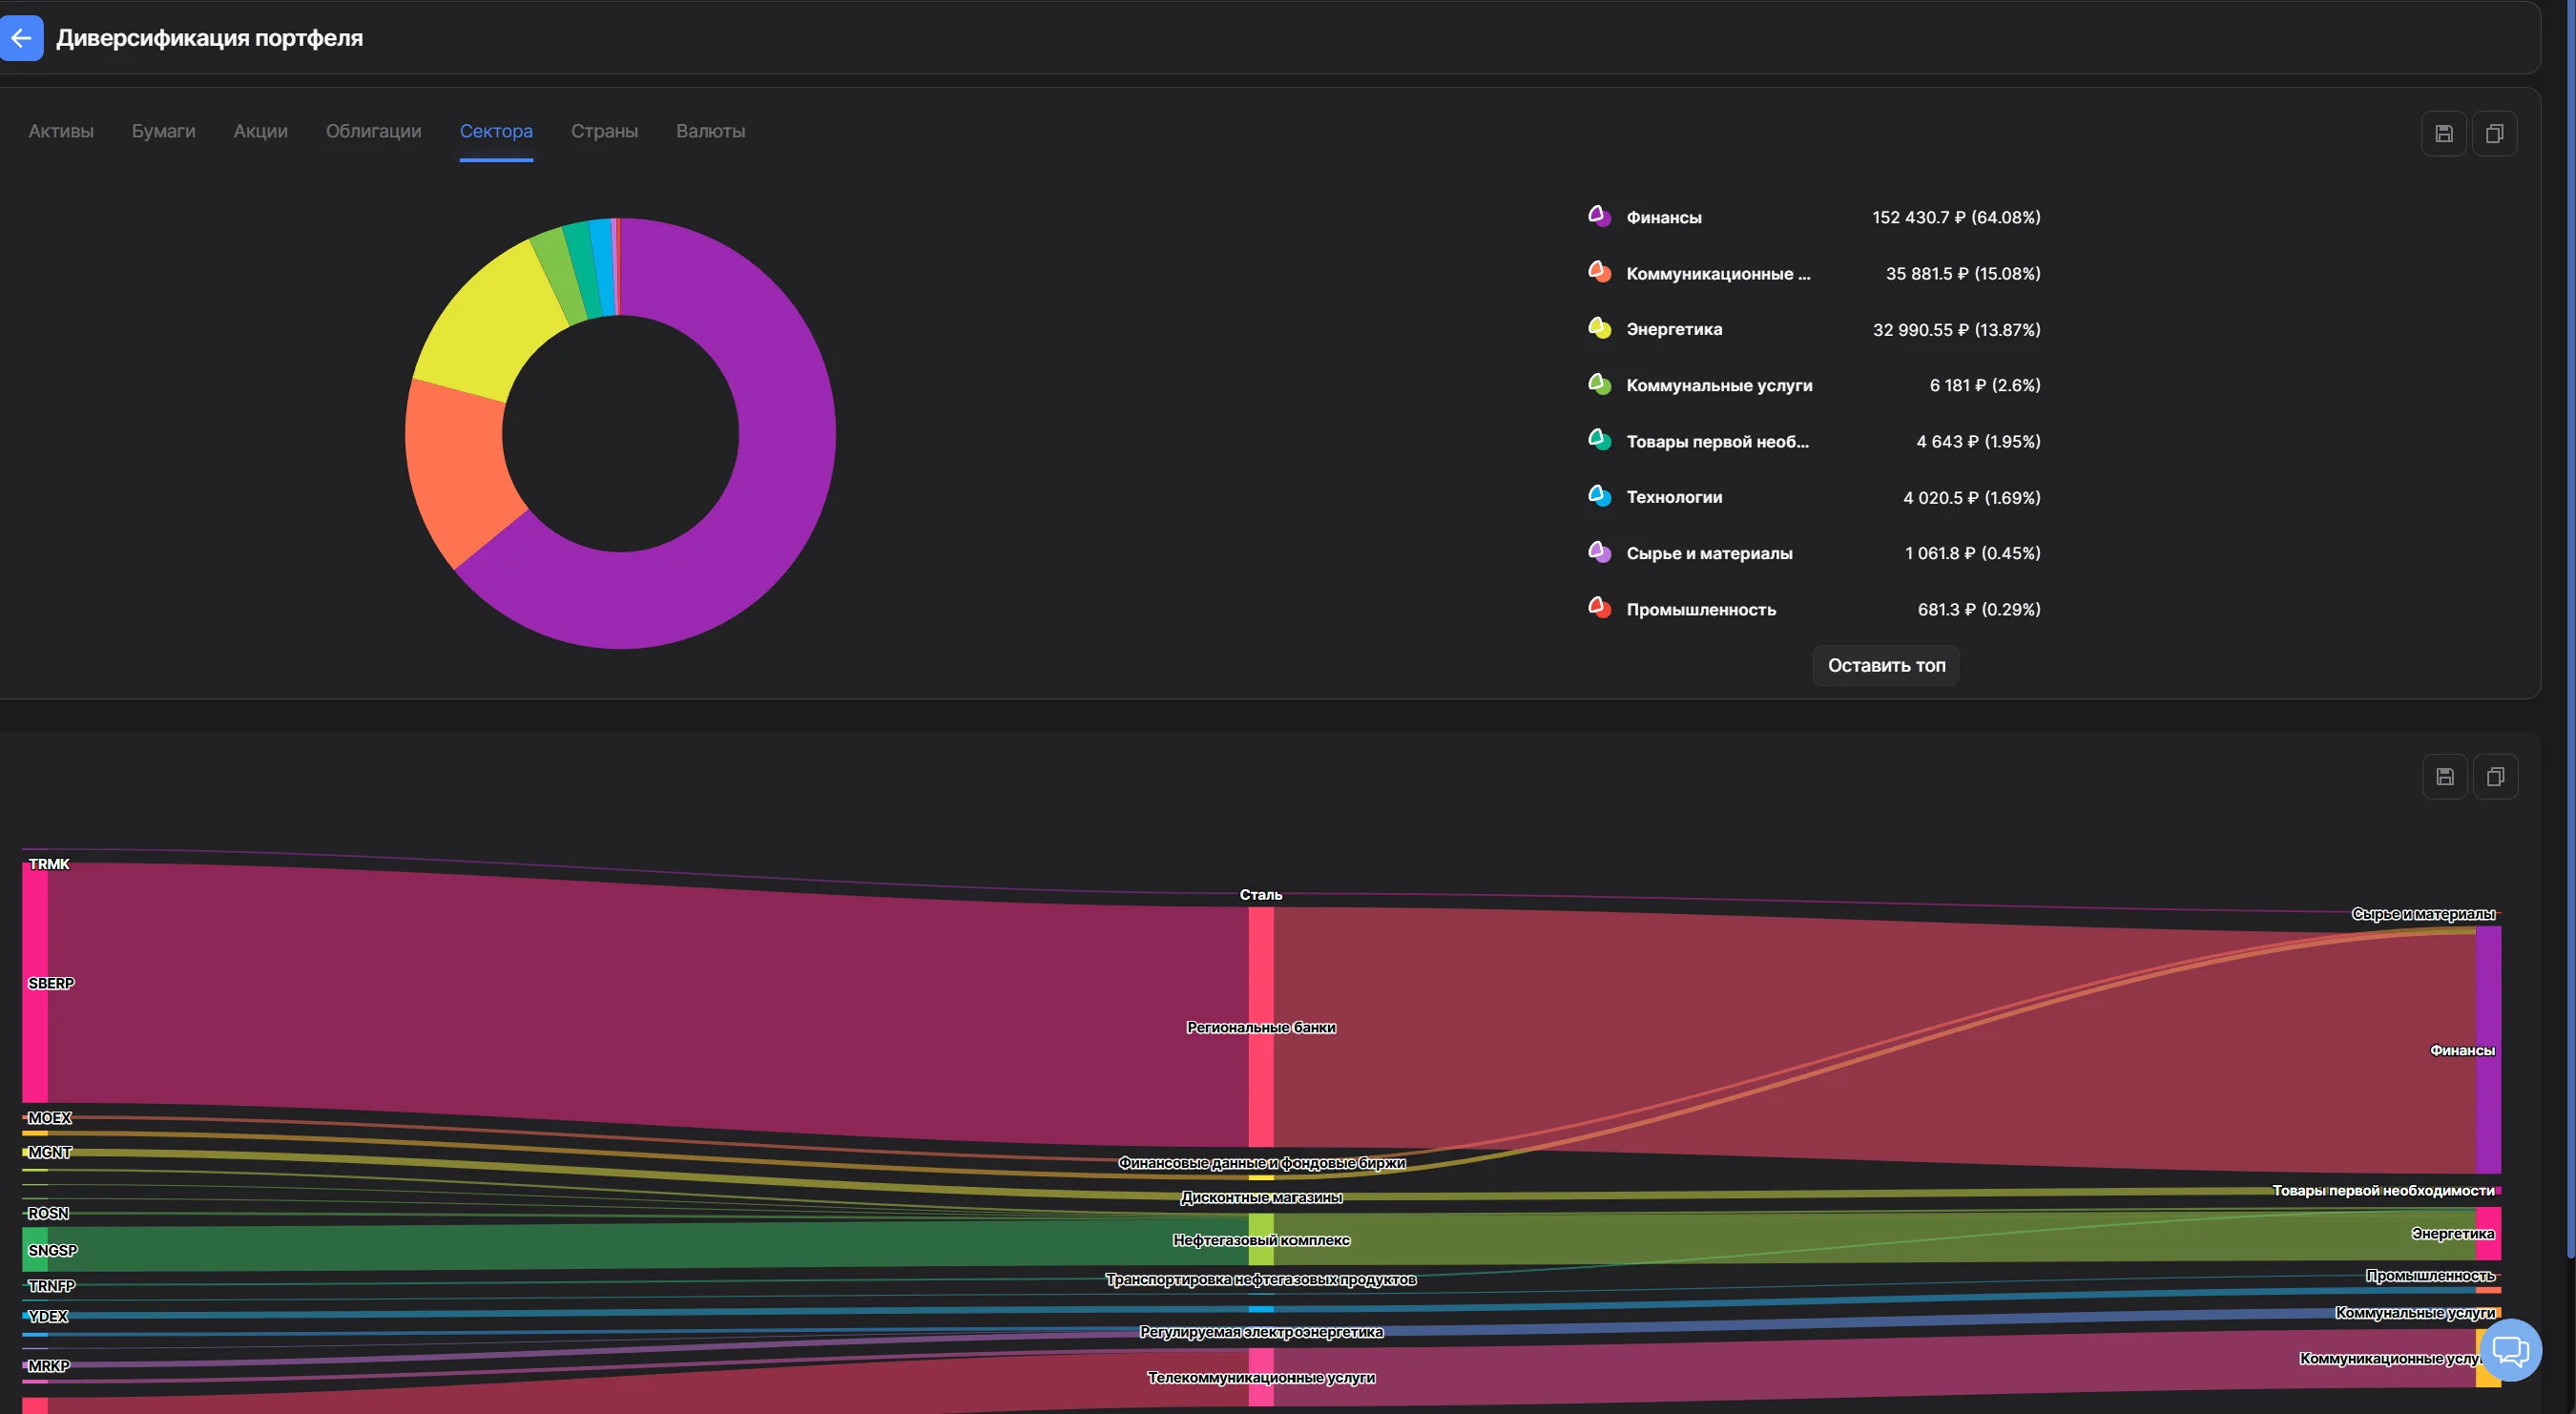Image resolution: width=2576 pixels, height=1414 pixels.
Task: Copy the sector donut chart
Action: pyautogui.click(x=2494, y=133)
